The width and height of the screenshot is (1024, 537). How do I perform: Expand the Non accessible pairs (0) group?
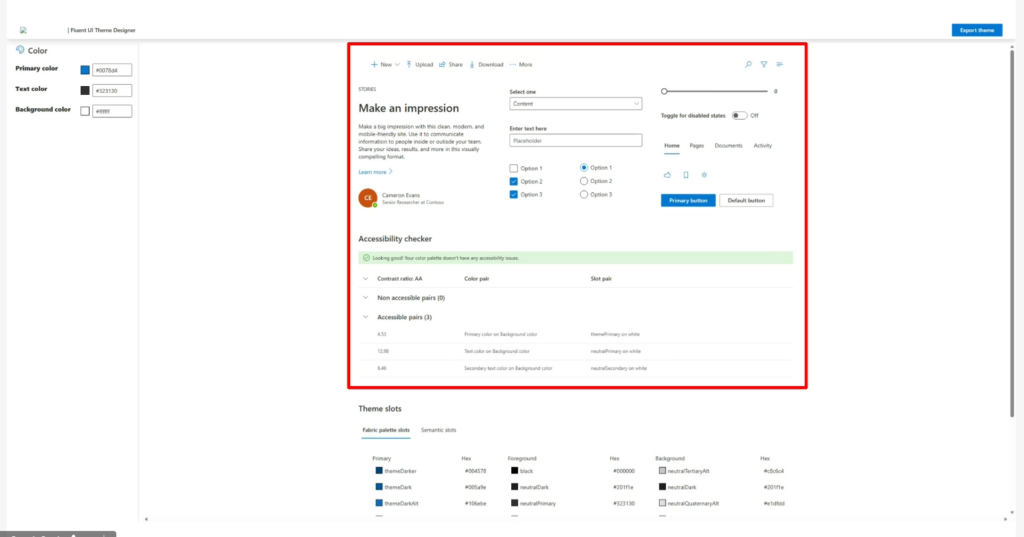(365, 297)
